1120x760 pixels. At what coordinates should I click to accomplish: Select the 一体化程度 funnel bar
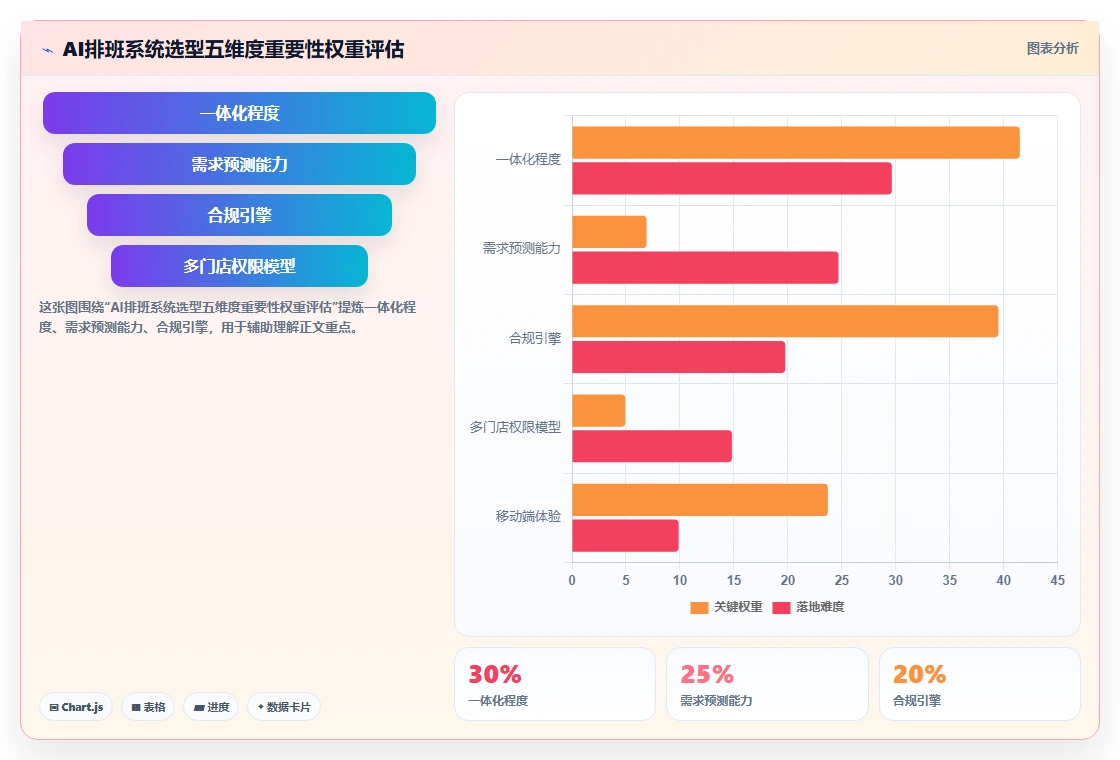(239, 113)
